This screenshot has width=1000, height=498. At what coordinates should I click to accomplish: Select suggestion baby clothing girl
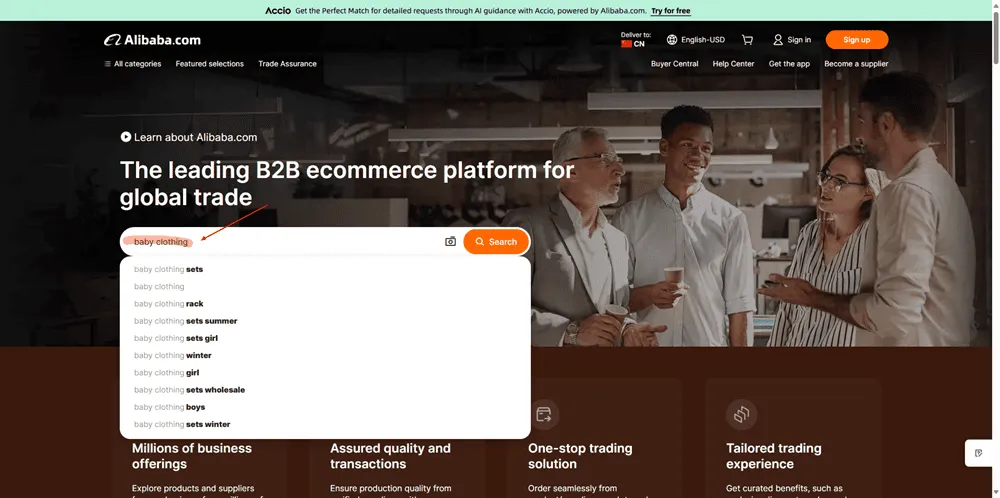(325, 372)
